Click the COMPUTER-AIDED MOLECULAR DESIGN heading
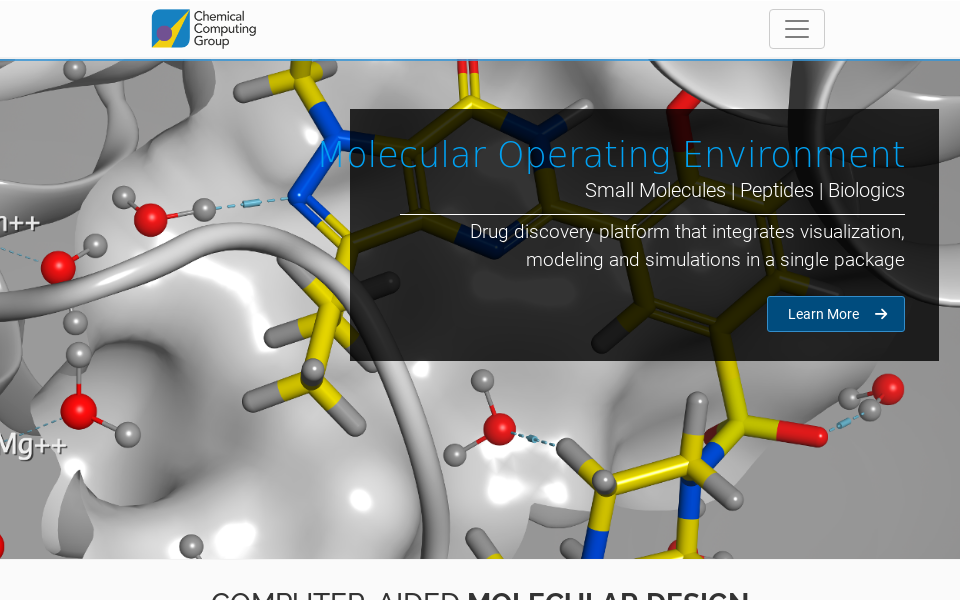The image size is (960, 600). pyautogui.click(x=480, y=594)
